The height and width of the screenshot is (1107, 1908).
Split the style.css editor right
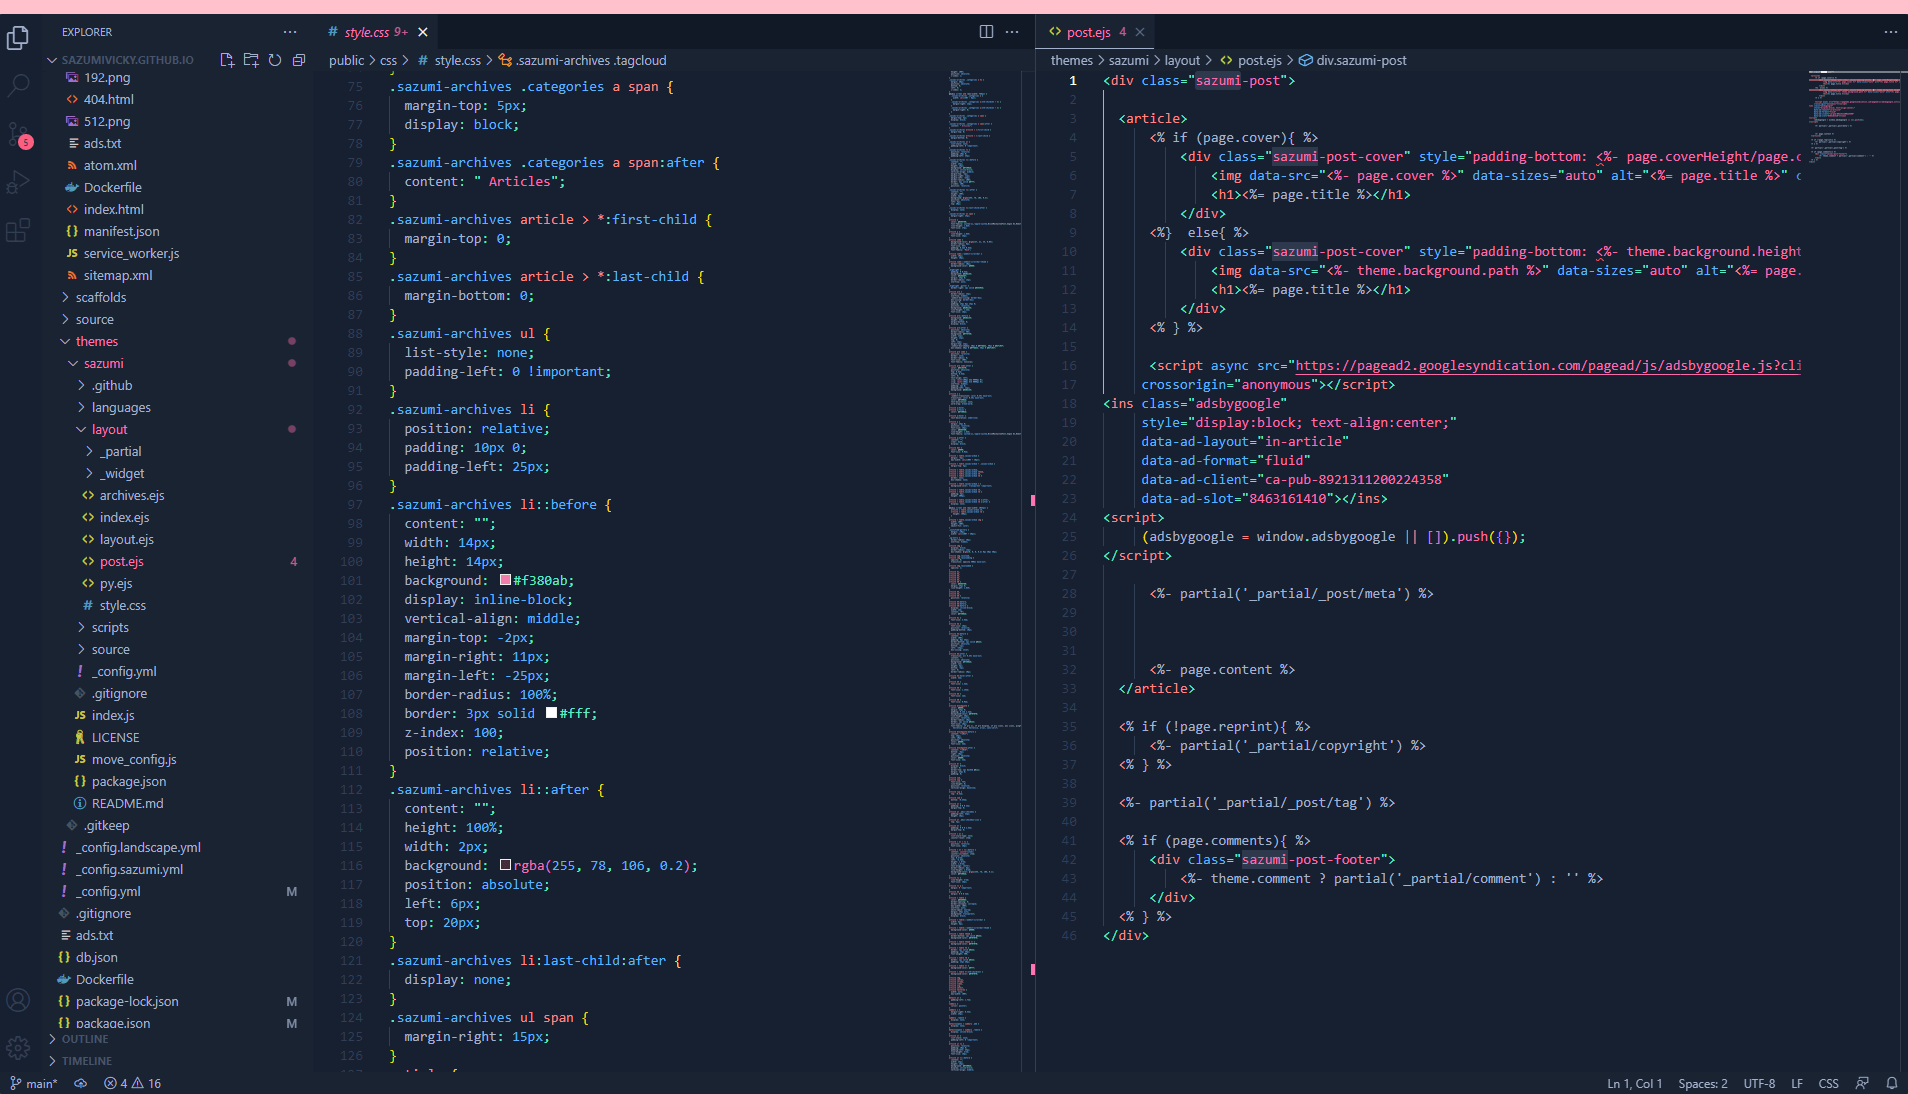(986, 32)
